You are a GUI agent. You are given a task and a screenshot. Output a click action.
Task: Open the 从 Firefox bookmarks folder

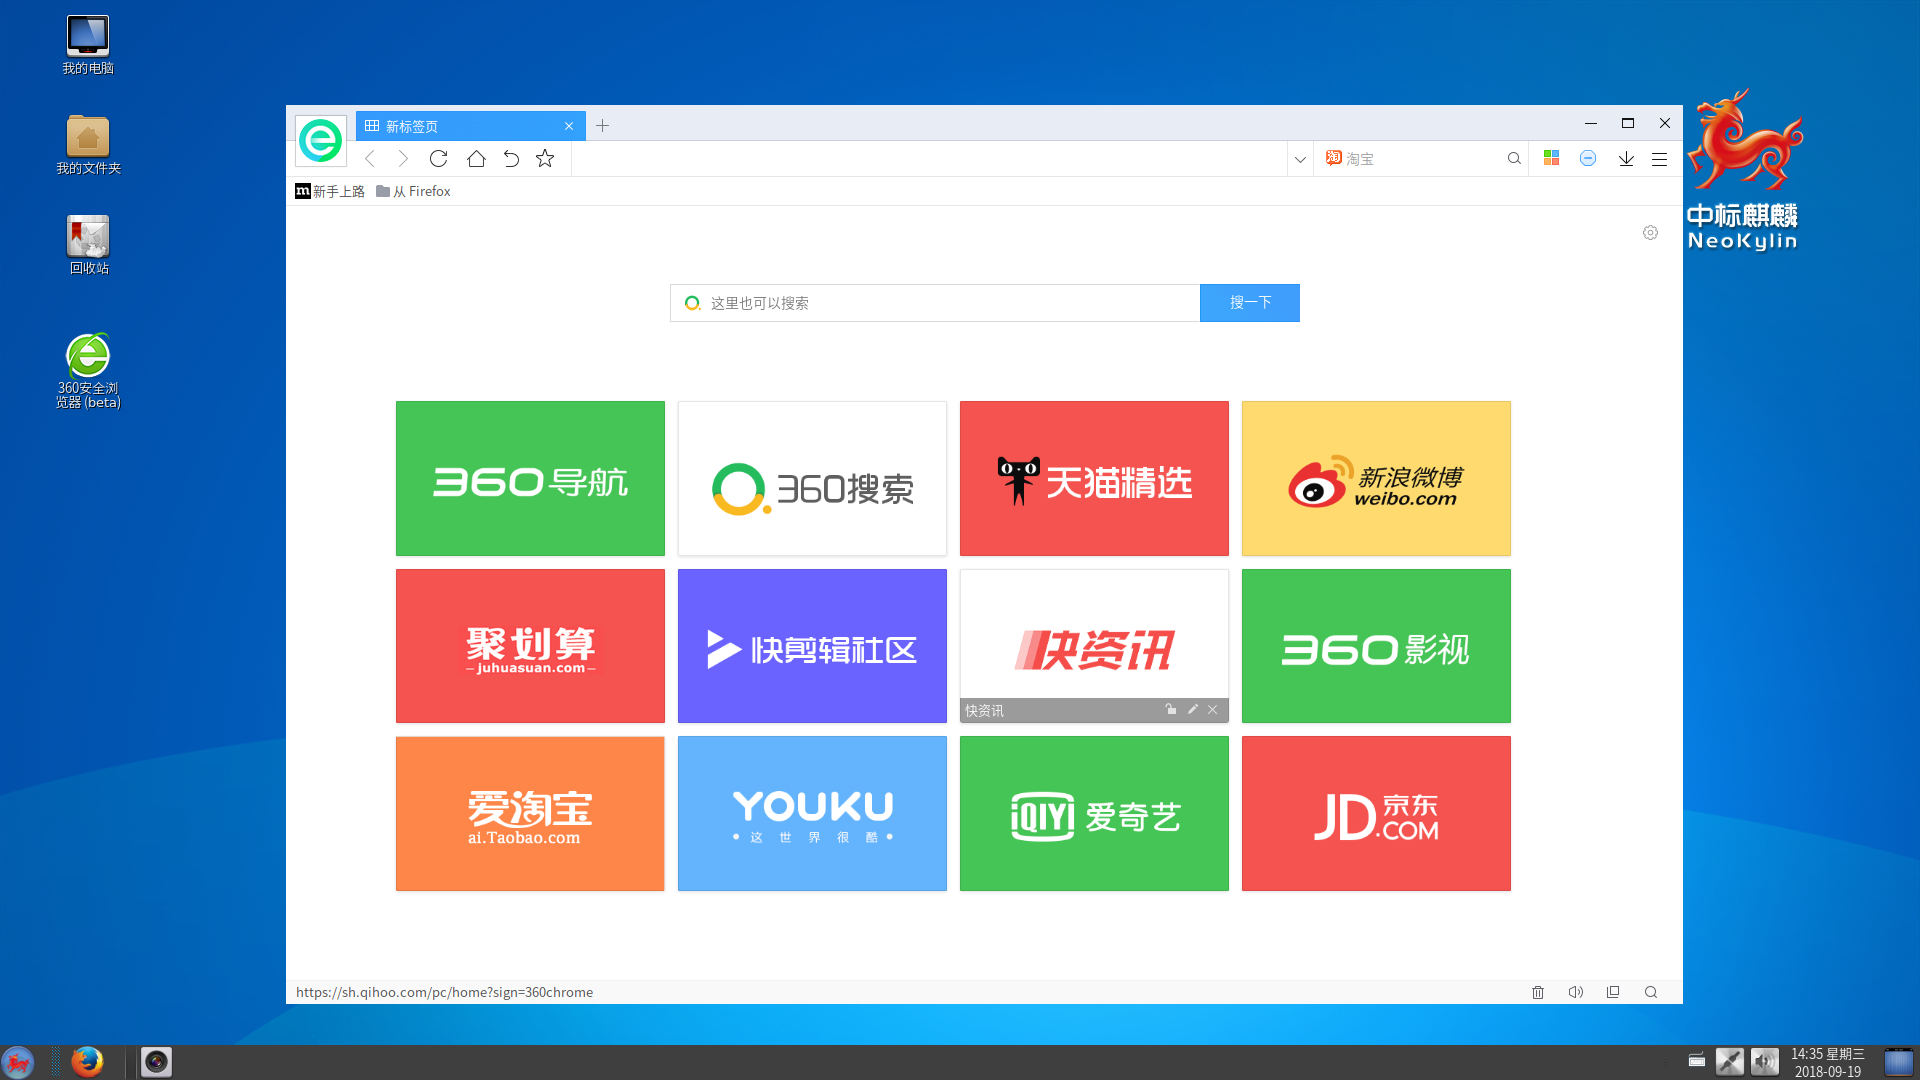(x=413, y=191)
